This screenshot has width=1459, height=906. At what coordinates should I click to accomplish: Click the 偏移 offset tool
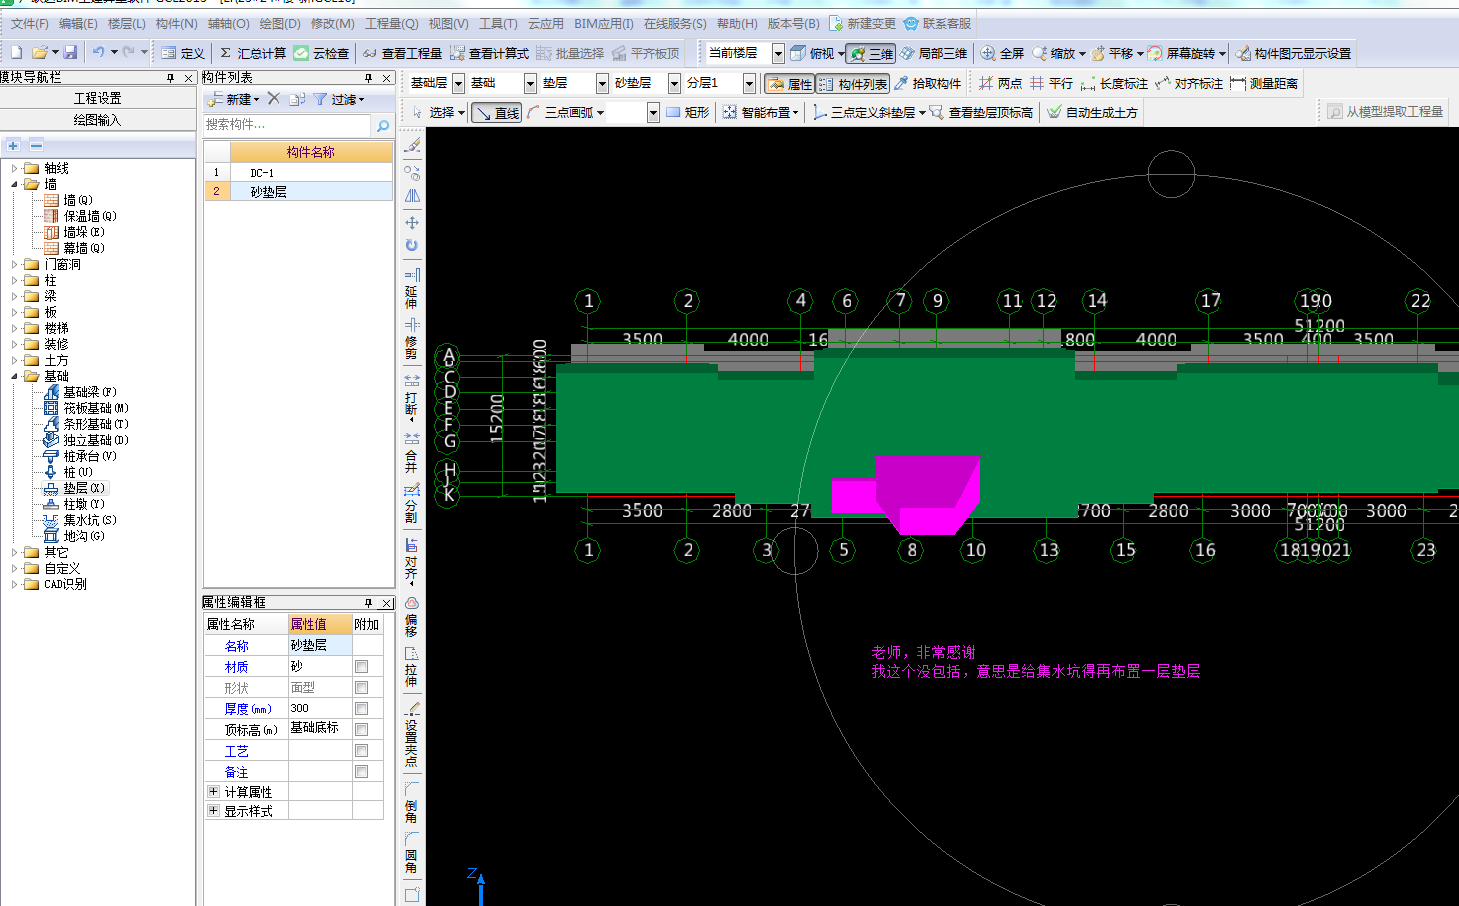click(x=411, y=616)
